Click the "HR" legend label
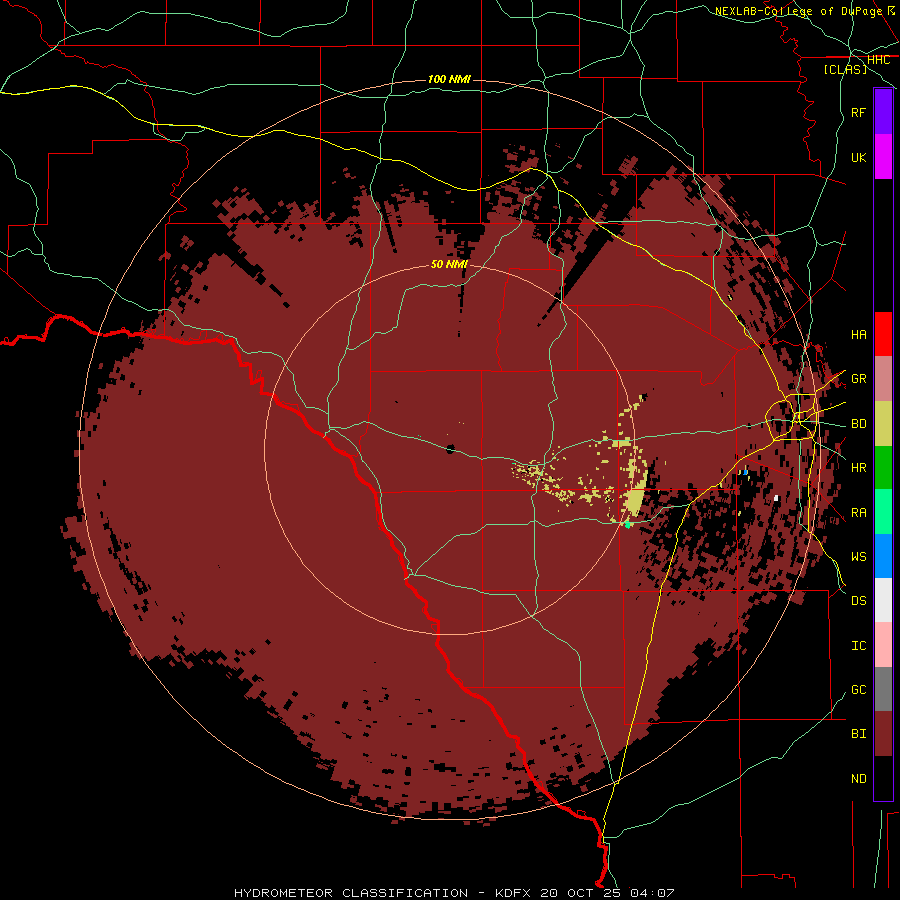This screenshot has height=900, width=900. pyautogui.click(x=858, y=468)
